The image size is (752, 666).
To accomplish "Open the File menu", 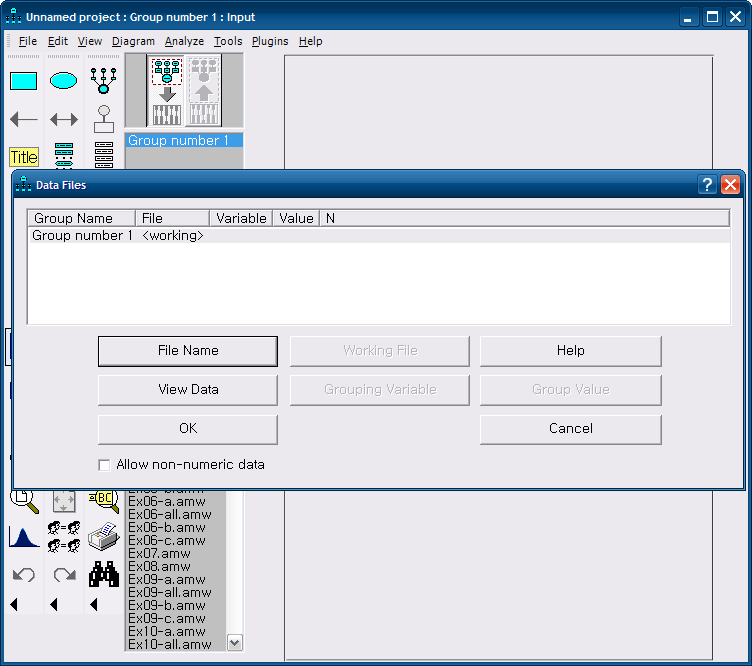I will [28, 41].
